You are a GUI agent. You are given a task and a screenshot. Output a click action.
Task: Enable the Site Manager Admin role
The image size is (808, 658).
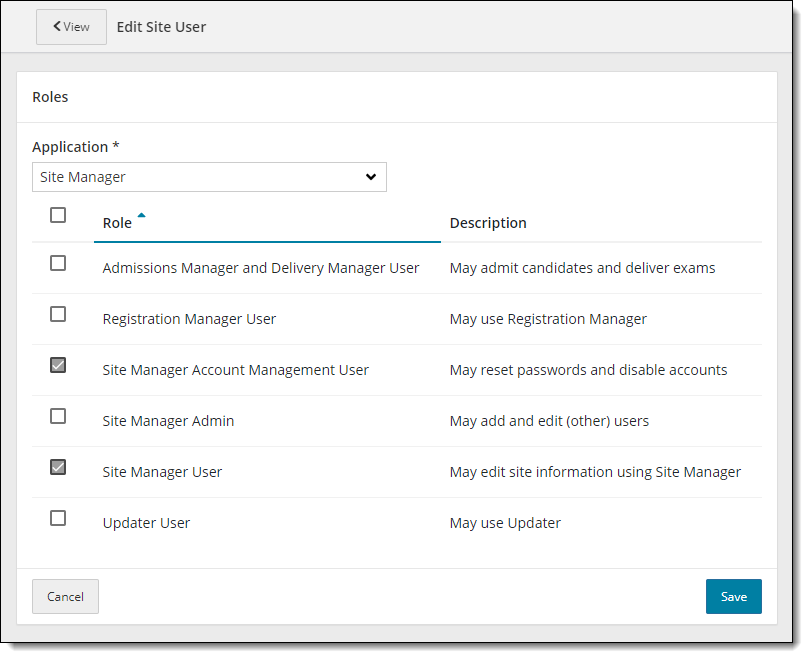click(x=57, y=420)
